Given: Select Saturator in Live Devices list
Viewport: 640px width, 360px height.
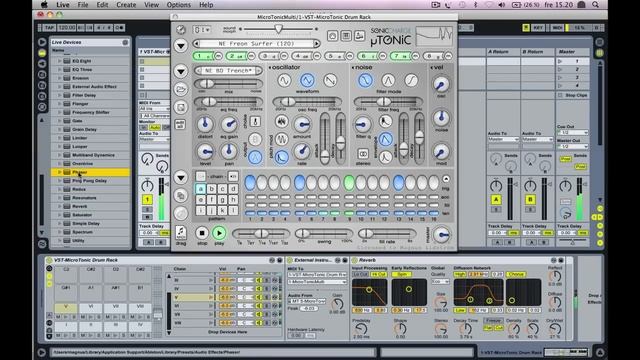Looking at the screenshot, I should tap(82, 215).
